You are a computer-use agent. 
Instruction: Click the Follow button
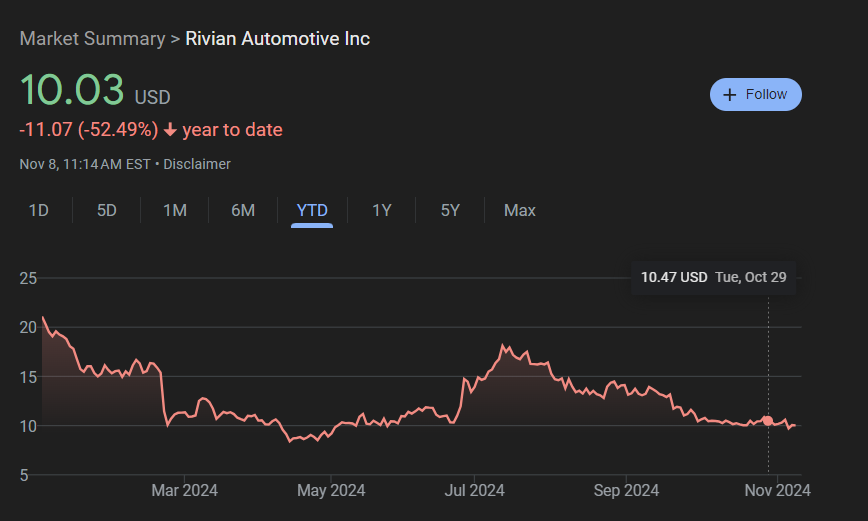tap(756, 94)
